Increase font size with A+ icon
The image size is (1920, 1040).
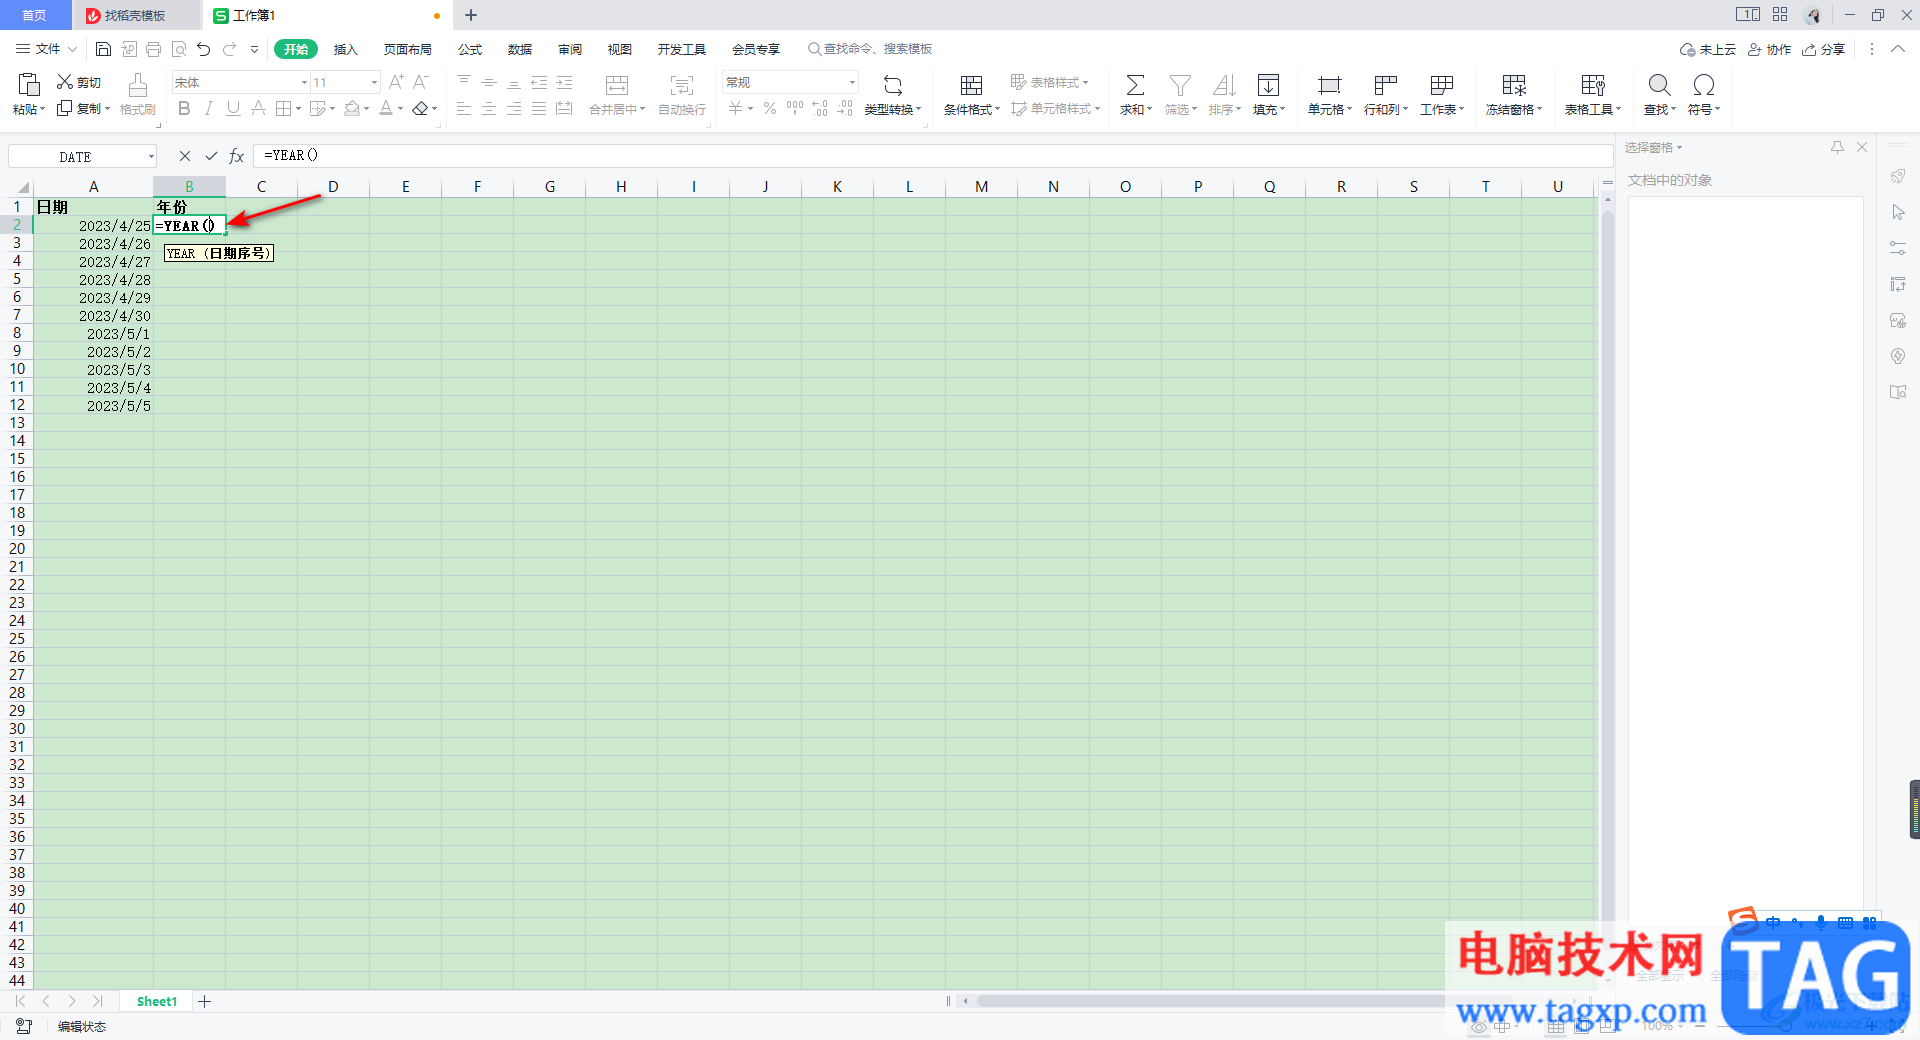coord(396,82)
